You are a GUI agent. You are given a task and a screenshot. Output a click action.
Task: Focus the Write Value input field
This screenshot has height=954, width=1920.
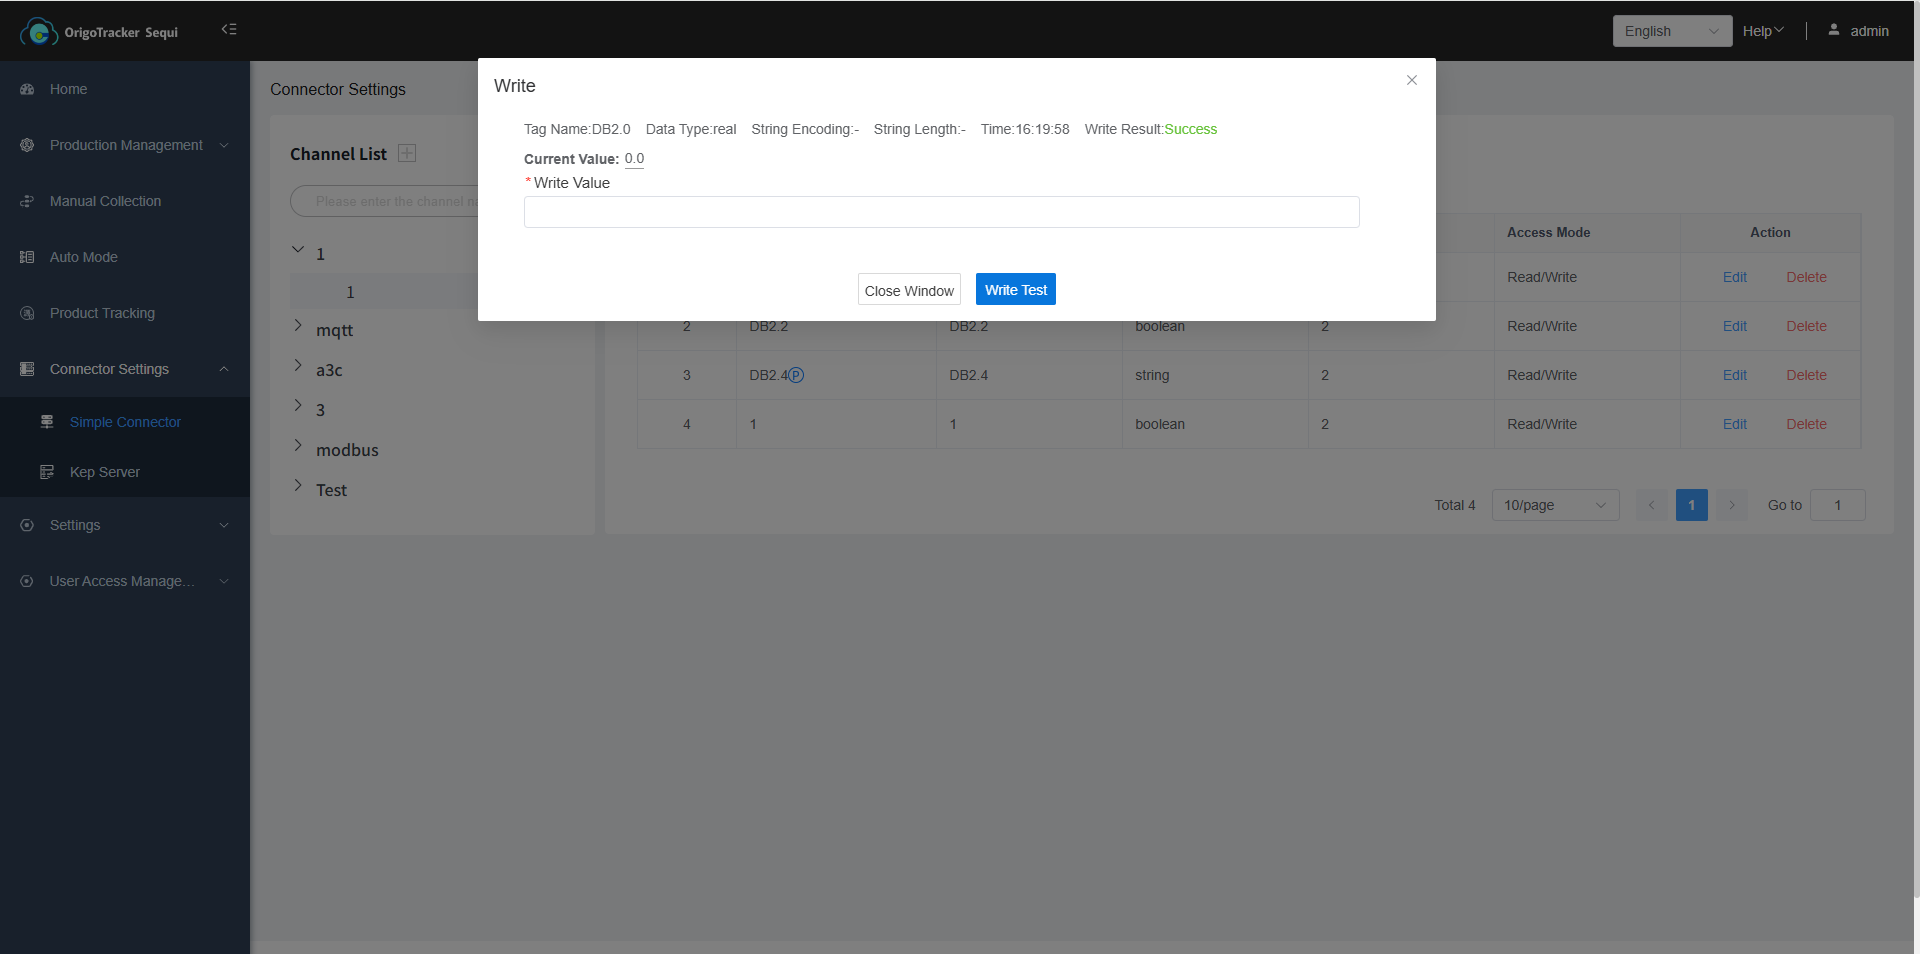[941, 212]
